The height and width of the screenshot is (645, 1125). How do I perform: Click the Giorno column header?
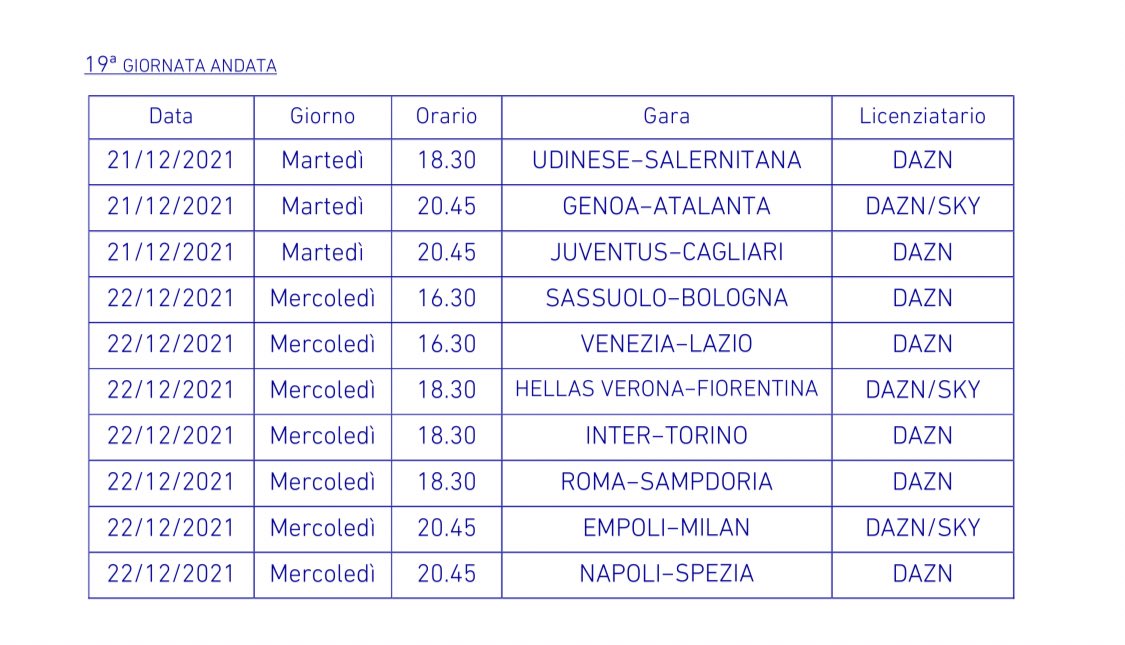322,116
